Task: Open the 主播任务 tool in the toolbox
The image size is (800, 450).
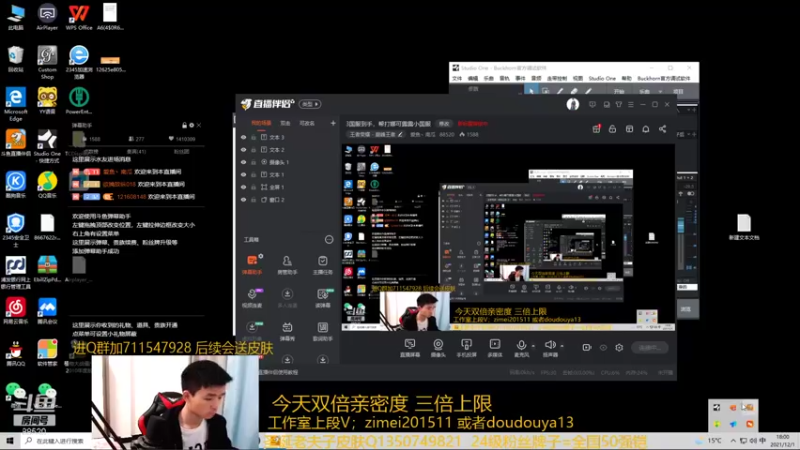Action: (x=322, y=265)
